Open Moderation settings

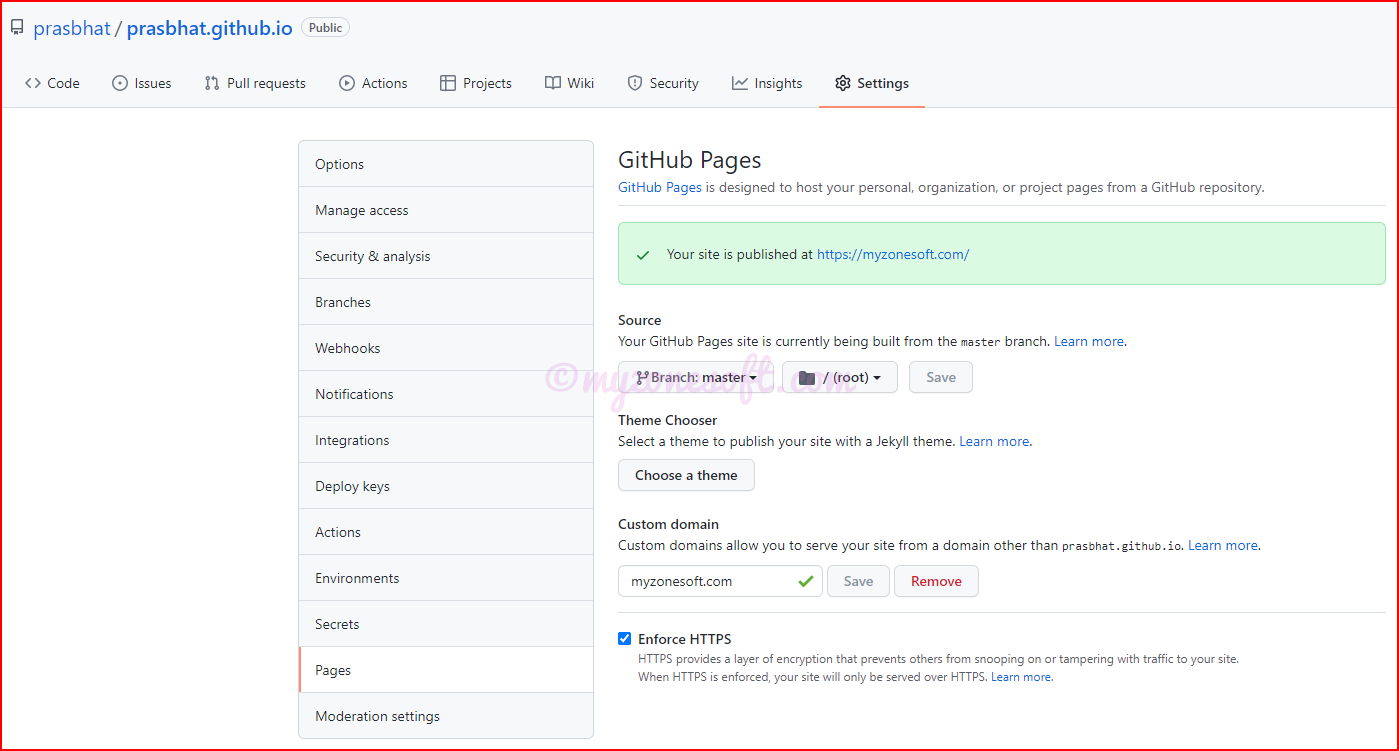pos(446,716)
